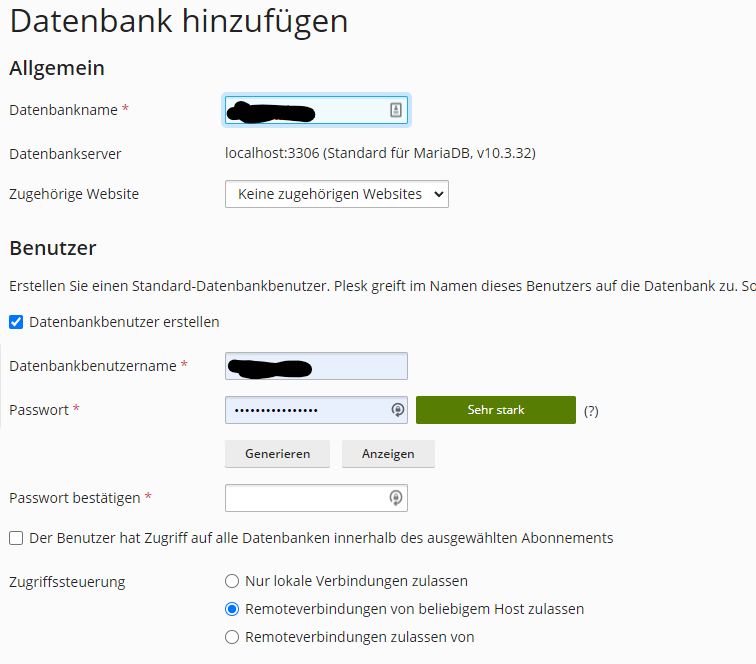Viewport: 756px width, 664px height.
Task: Enable user access to all databases checkbox
Action: point(16,538)
